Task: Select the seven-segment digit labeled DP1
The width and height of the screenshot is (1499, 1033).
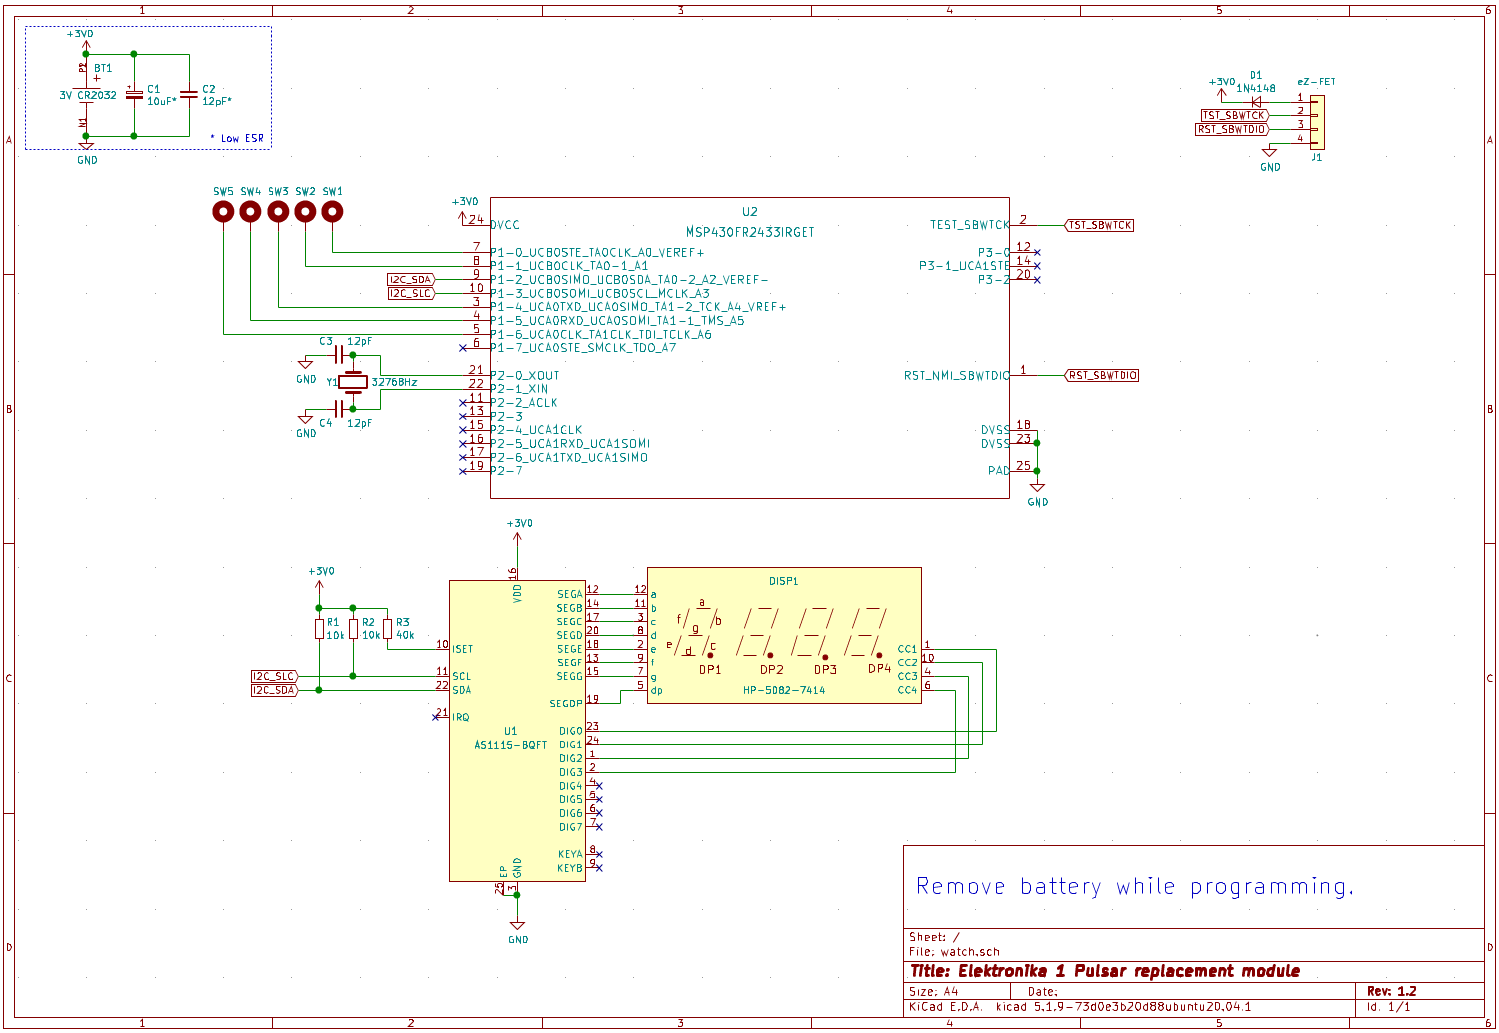Action: [698, 633]
